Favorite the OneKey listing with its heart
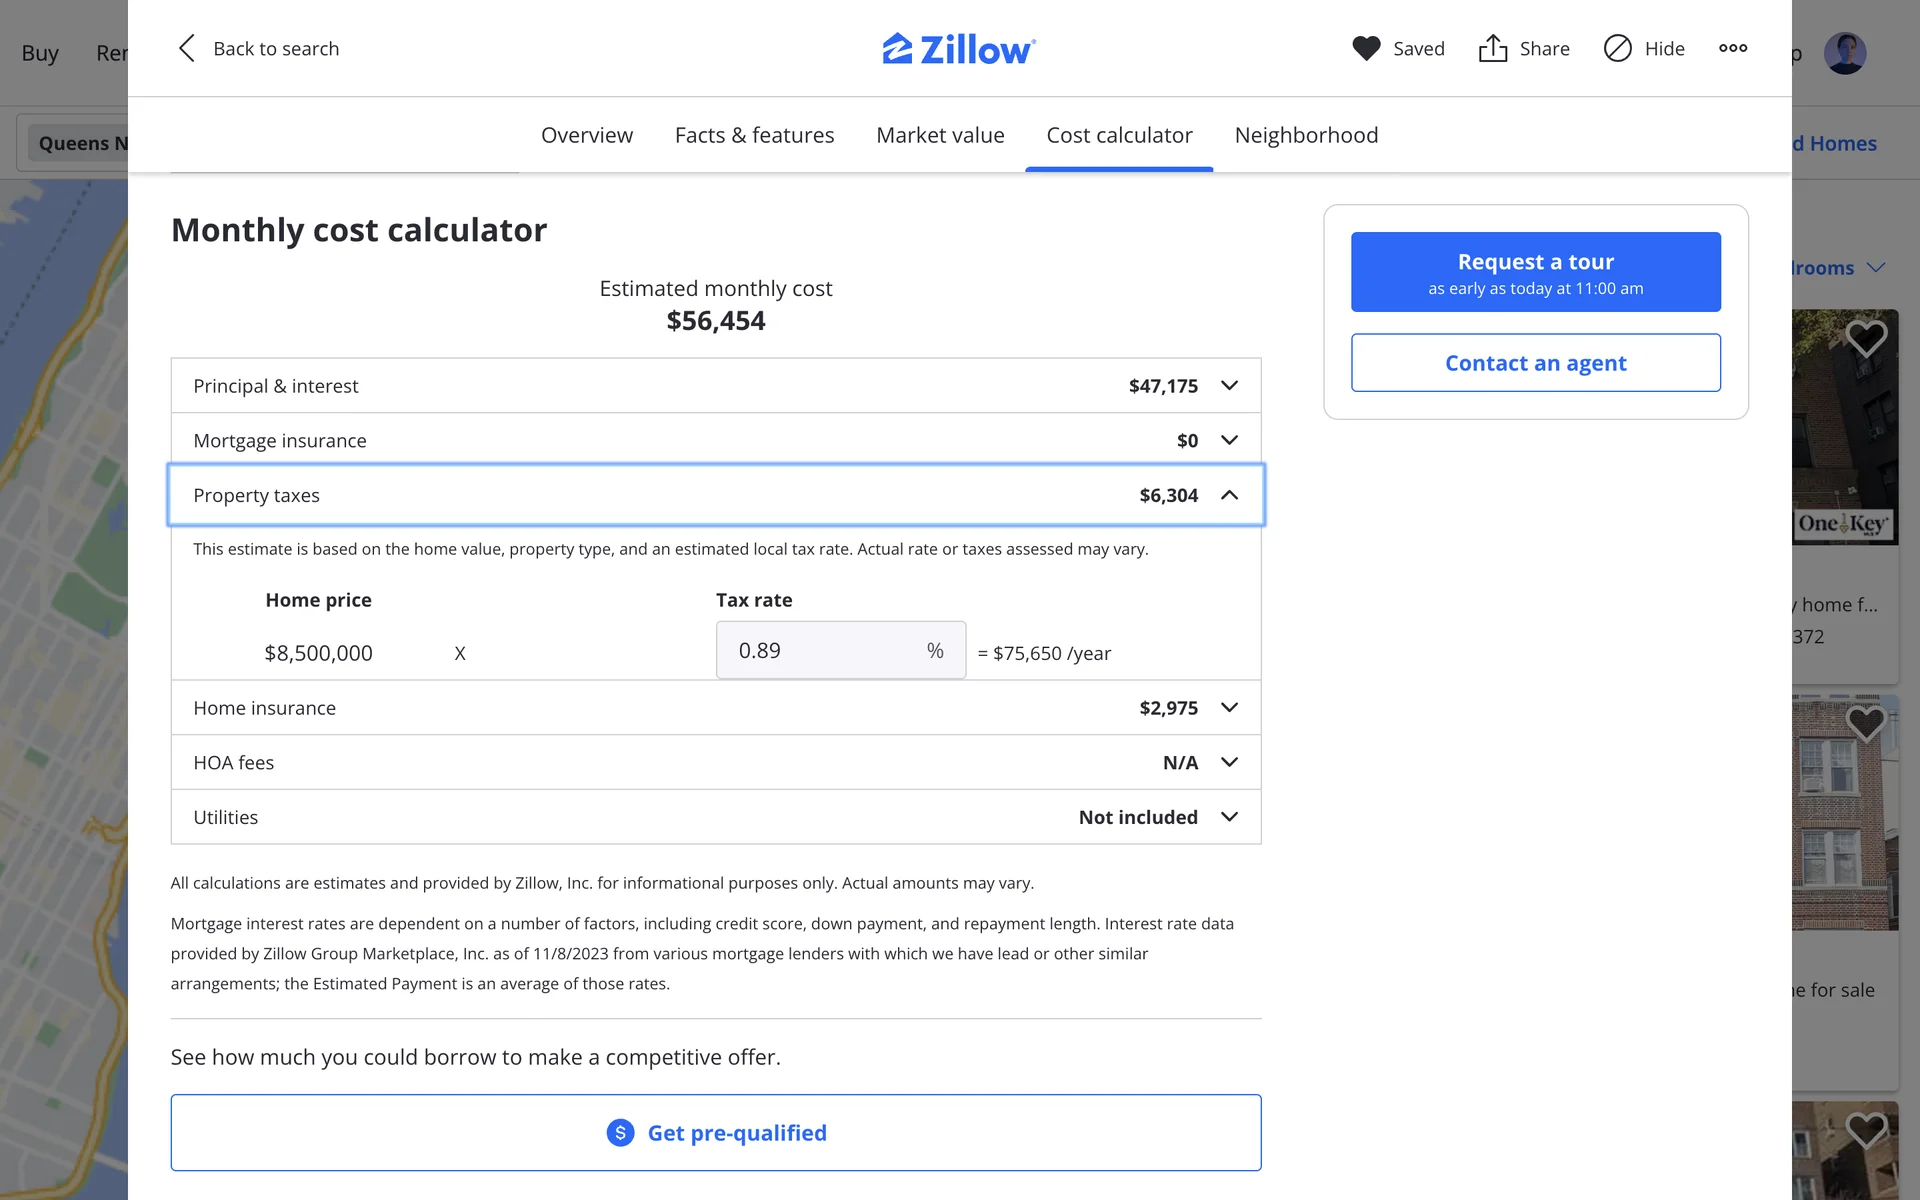Screen dimensions: 1920x1200 click(x=1865, y=338)
